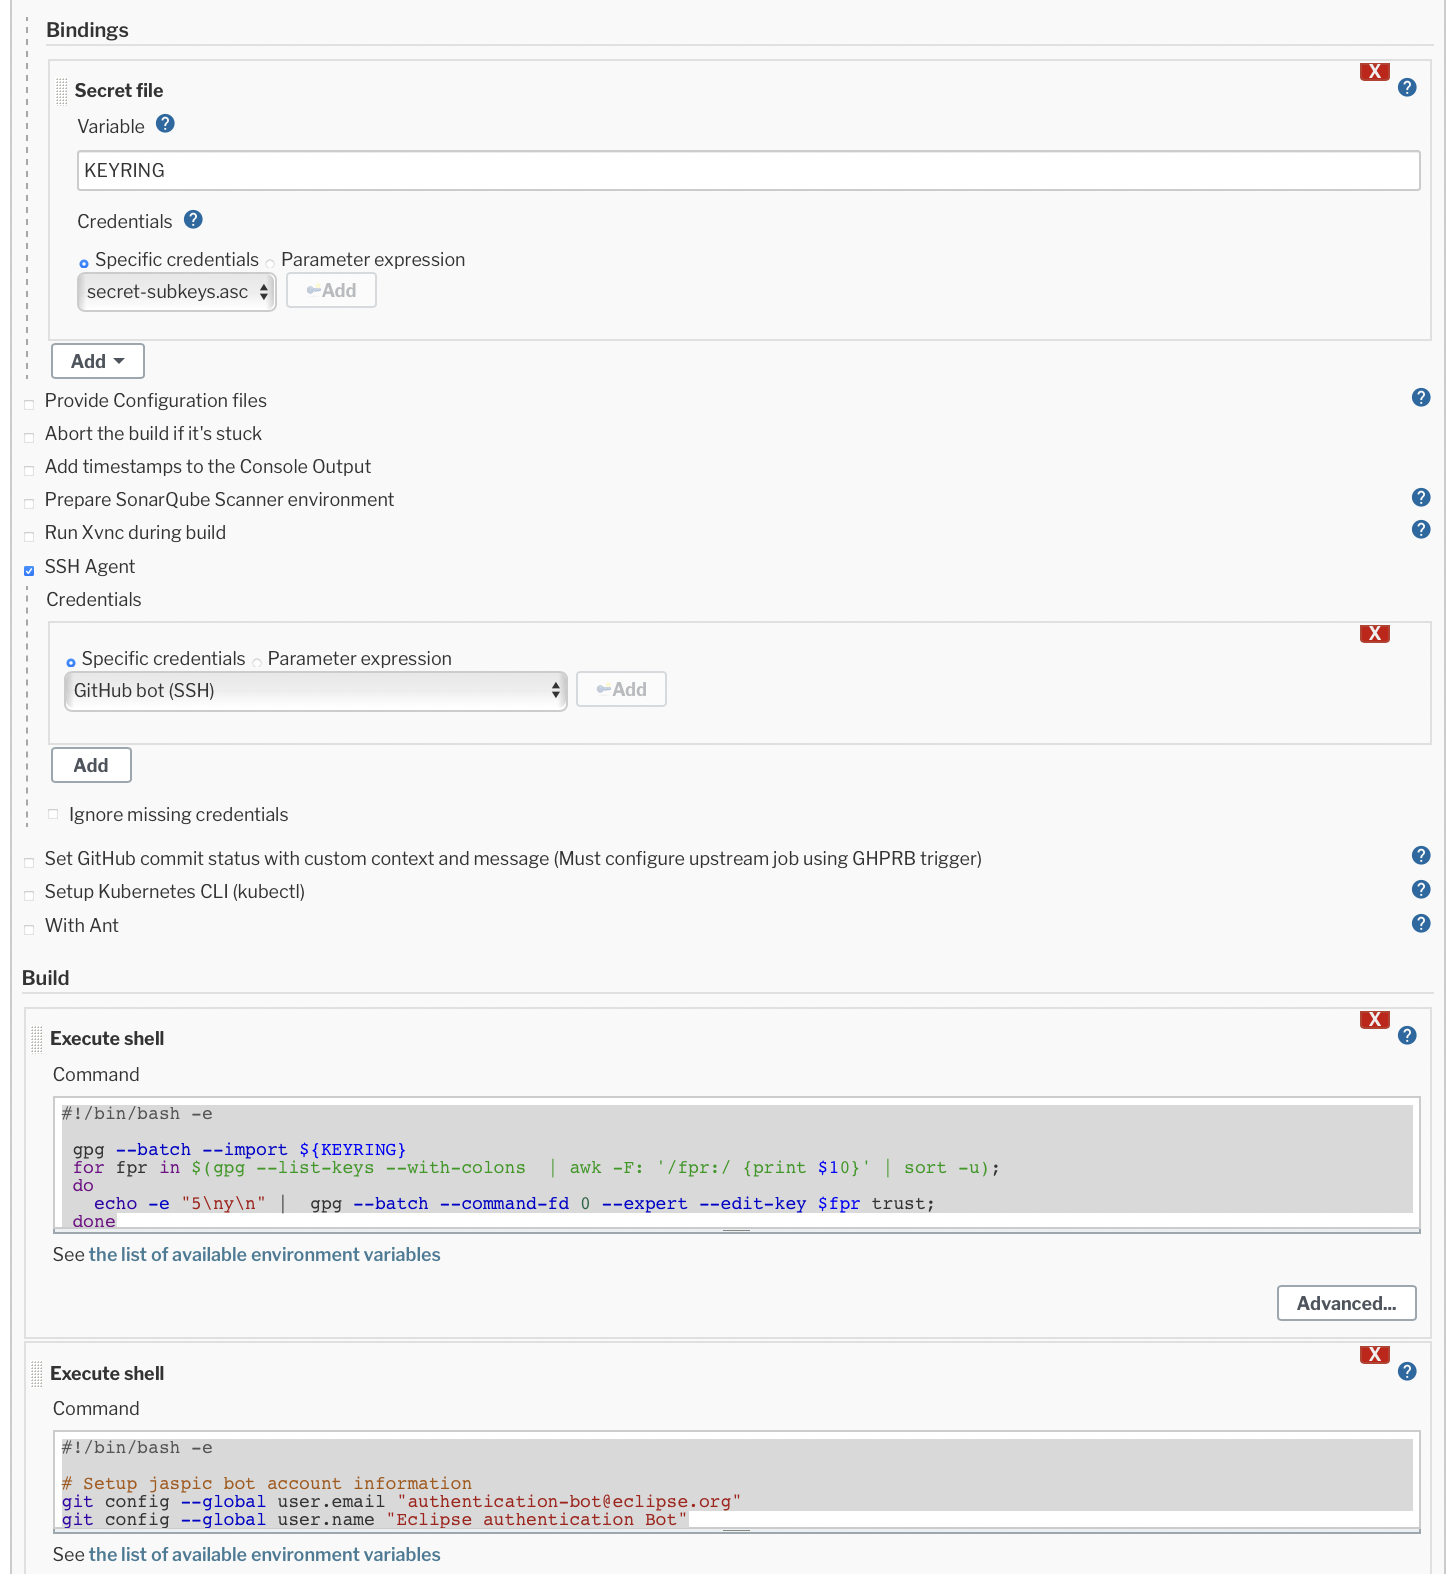Expand the Bindings Add dropdown button

point(97,361)
